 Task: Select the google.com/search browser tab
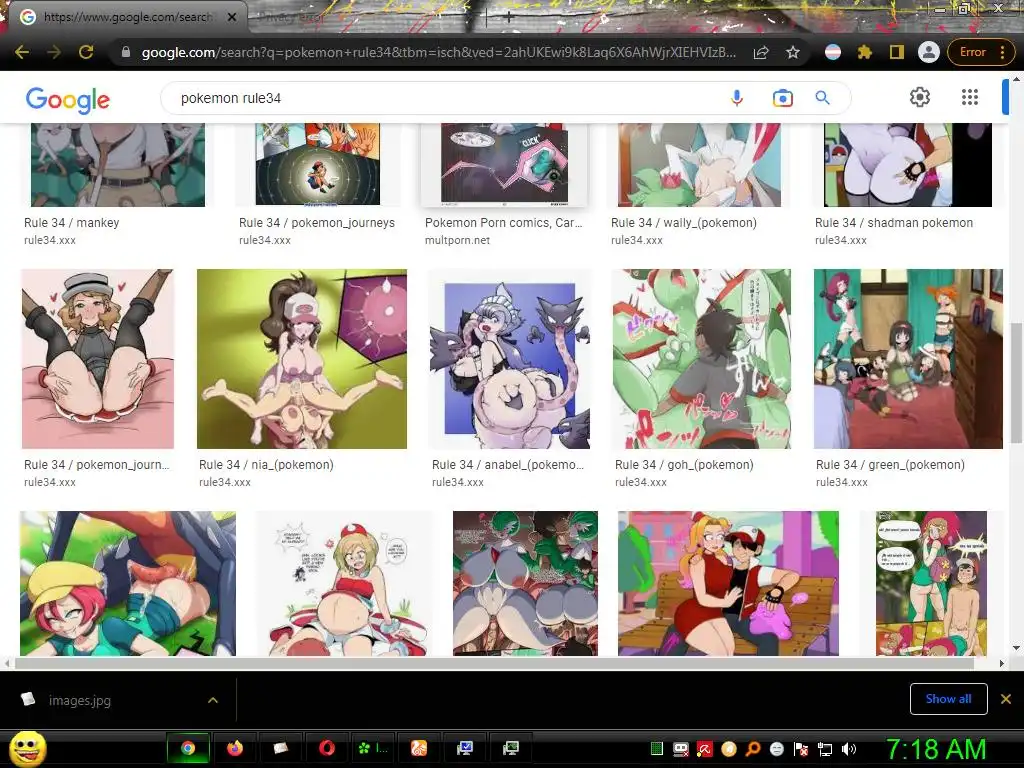tap(127, 17)
